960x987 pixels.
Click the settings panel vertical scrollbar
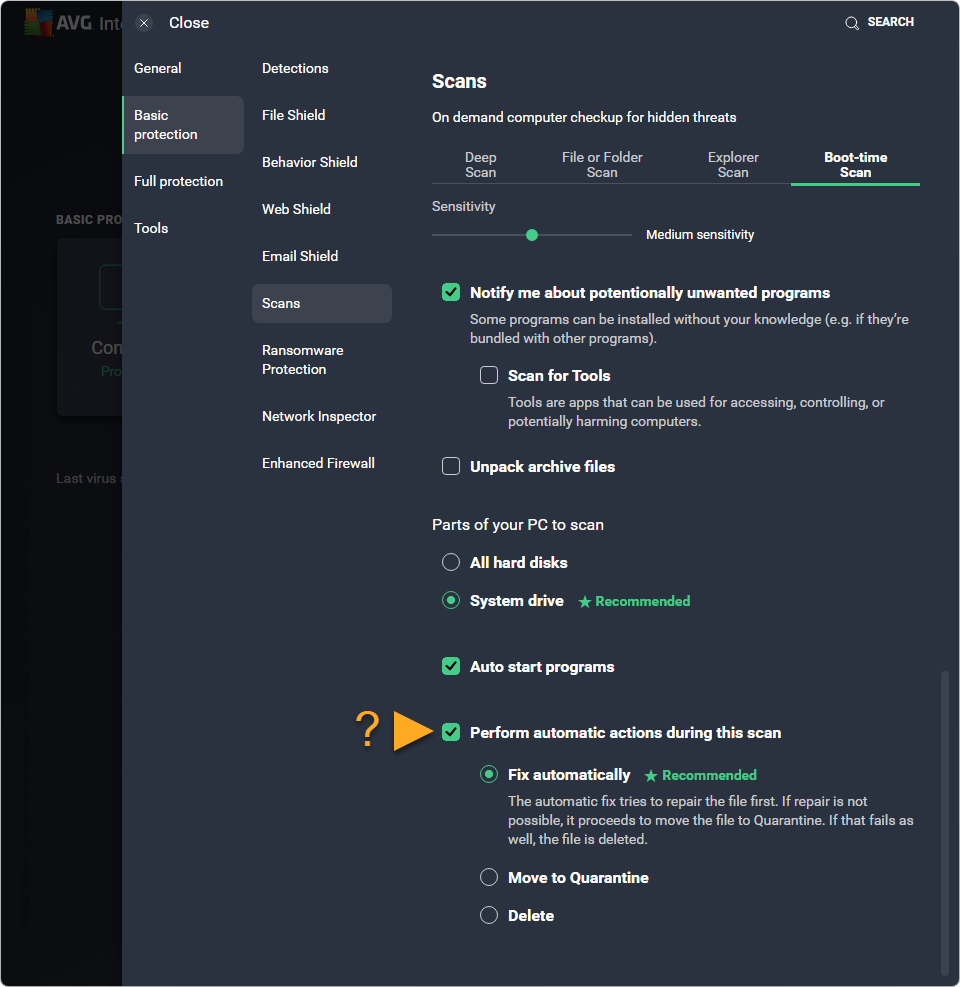944,821
